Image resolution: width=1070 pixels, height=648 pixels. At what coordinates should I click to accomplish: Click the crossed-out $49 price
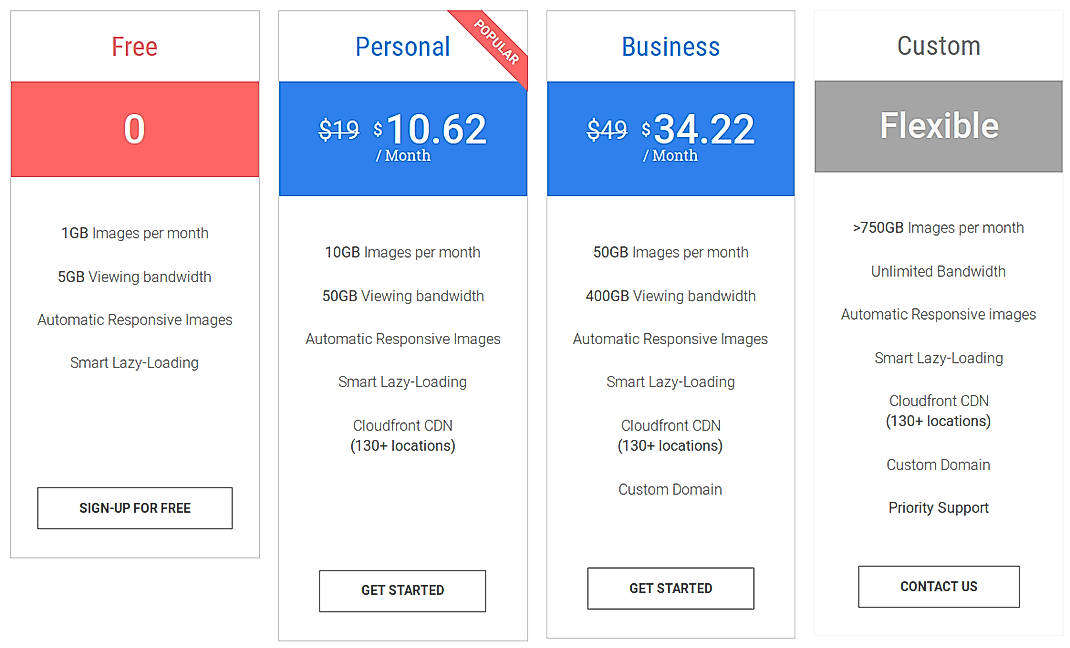(x=608, y=129)
